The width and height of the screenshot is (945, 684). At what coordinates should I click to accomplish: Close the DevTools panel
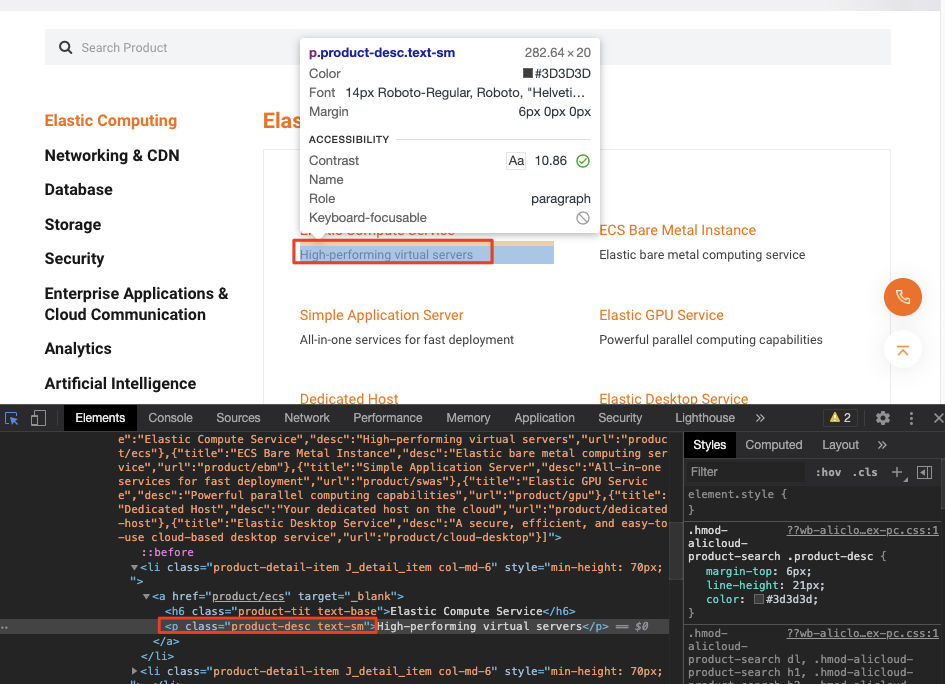[x=938, y=418]
